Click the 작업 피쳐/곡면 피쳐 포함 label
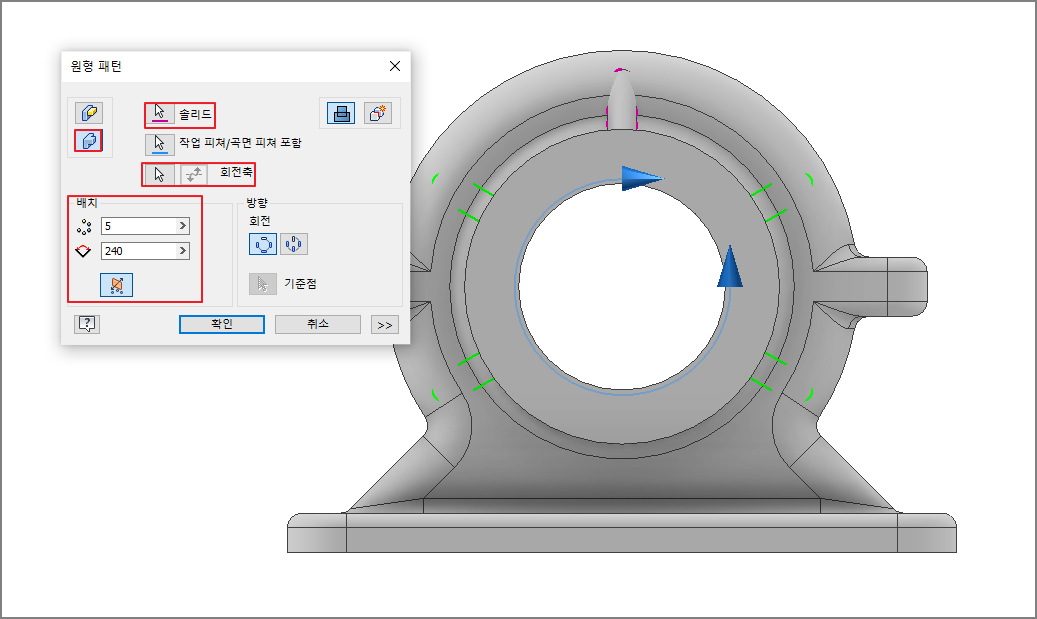Screen dimensions: 1037x619 [240, 142]
